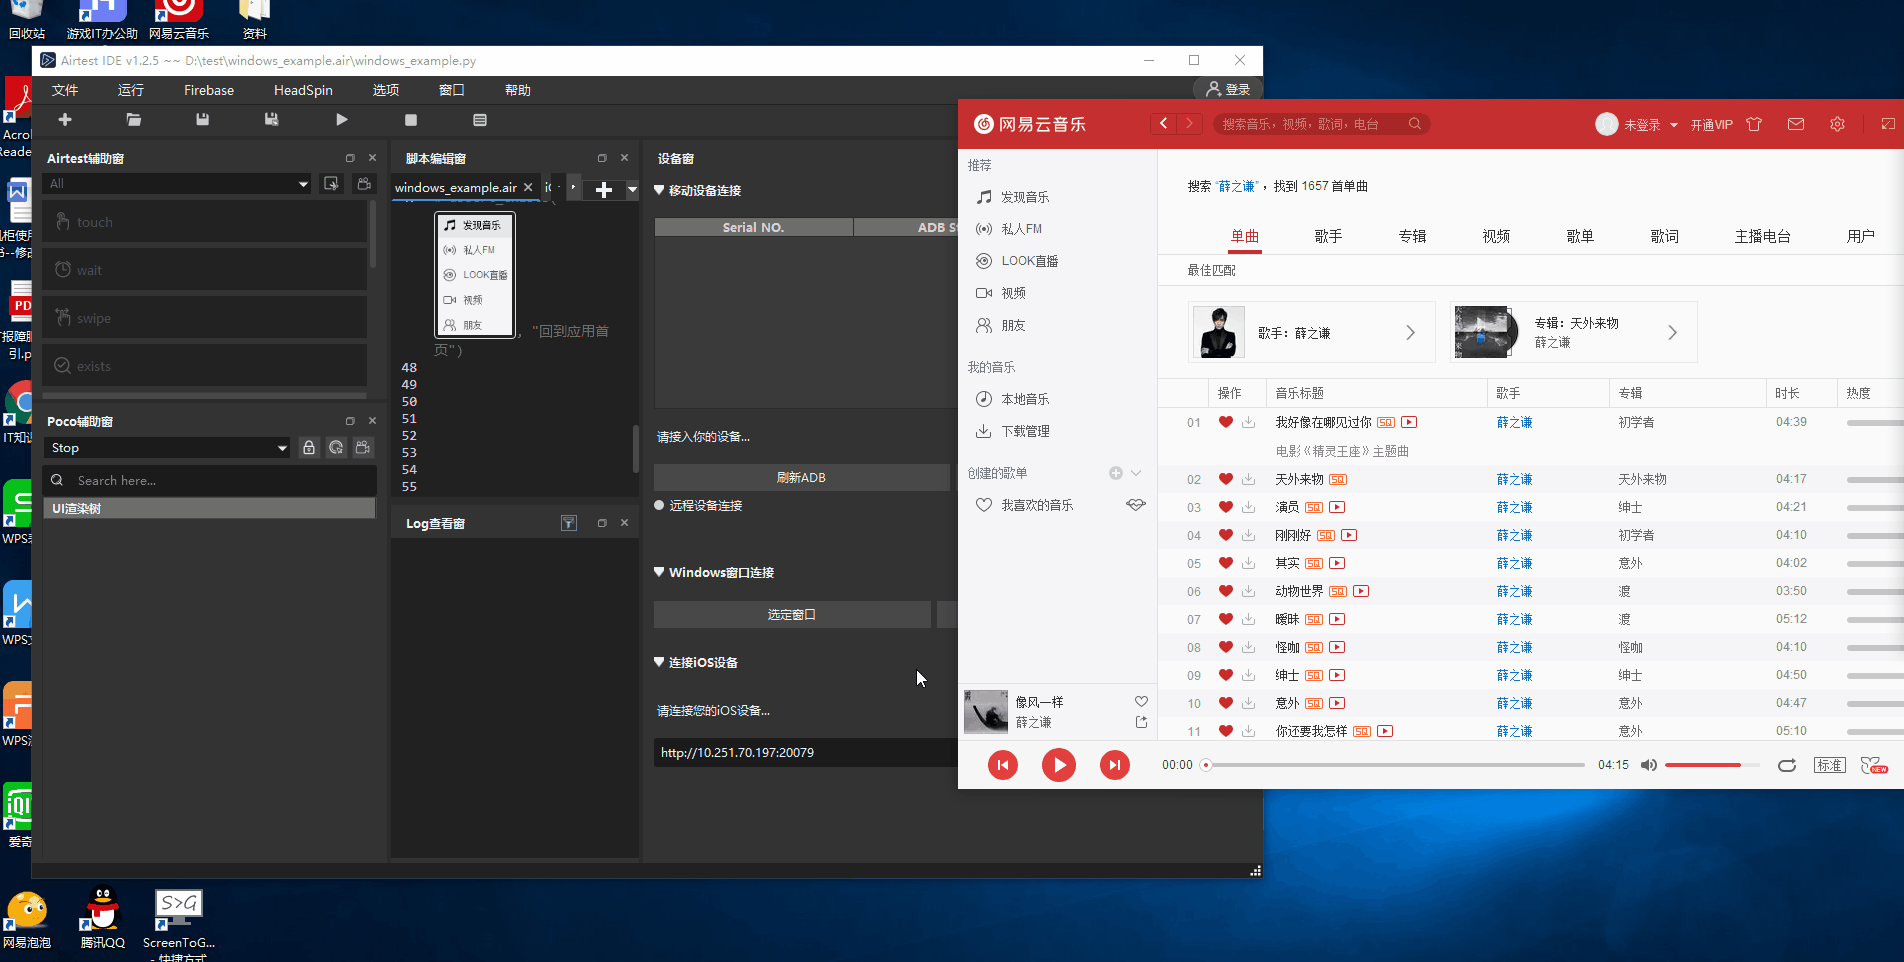Image resolution: width=1904 pixels, height=962 pixels.
Task: Click the 开通VIP link
Action: [x=1711, y=125]
